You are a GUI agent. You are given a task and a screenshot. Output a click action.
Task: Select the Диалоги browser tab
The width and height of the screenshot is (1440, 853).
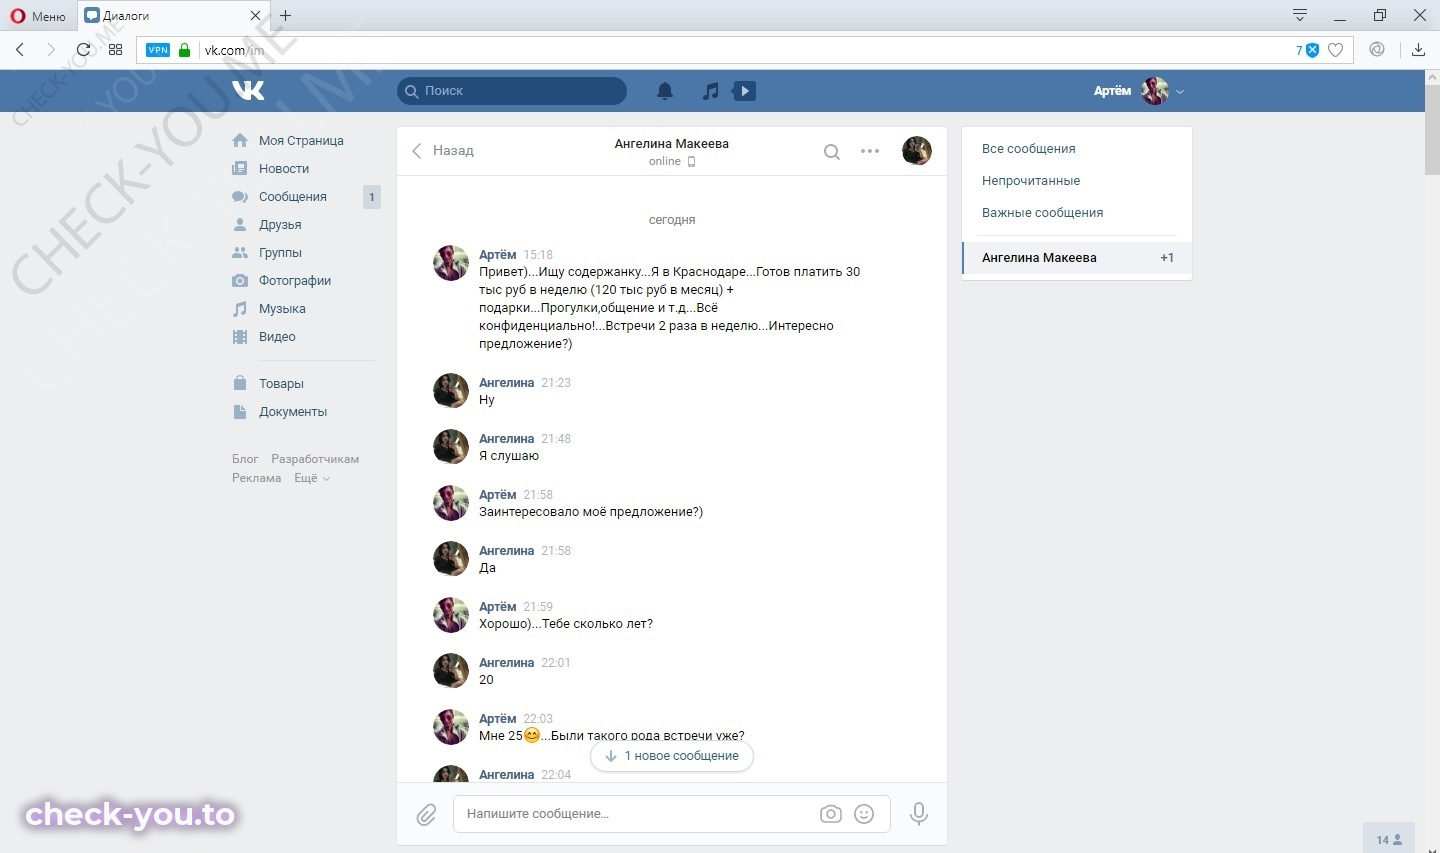[x=172, y=16]
